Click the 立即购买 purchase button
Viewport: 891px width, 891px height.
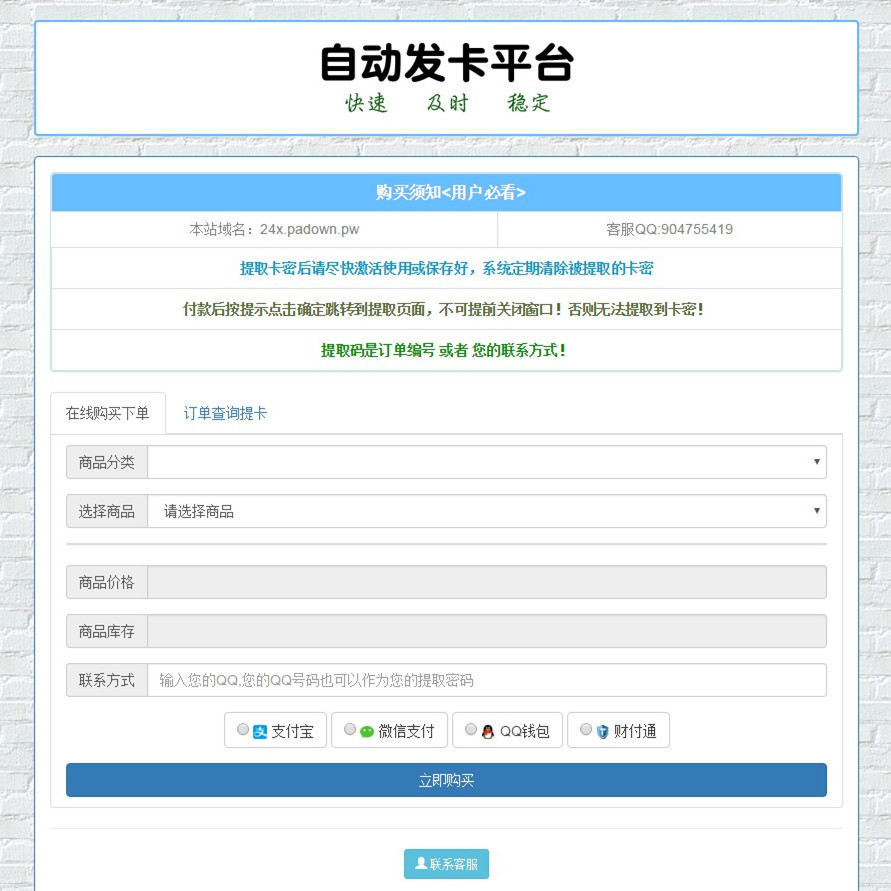click(445, 780)
